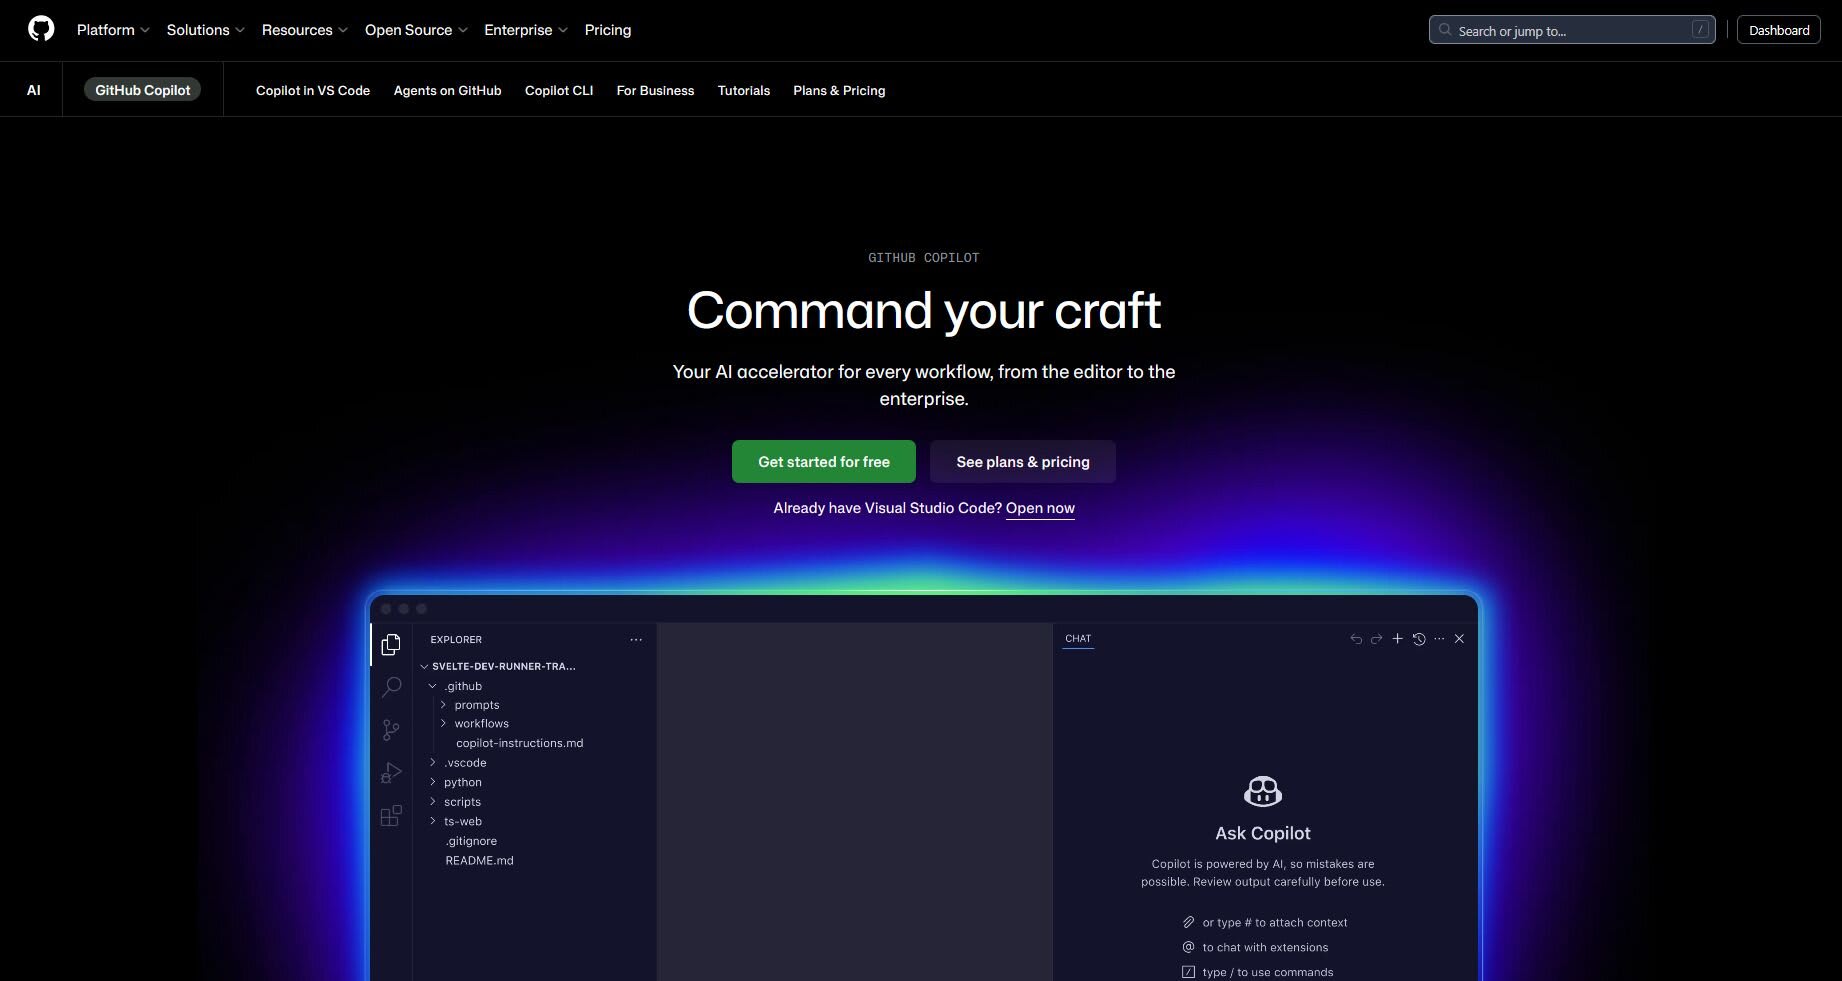Click See plans & pricing button
Image resolution: width=1842 pixels, height=981 pixels.
pyautogui.click(x=1023, y=462)
